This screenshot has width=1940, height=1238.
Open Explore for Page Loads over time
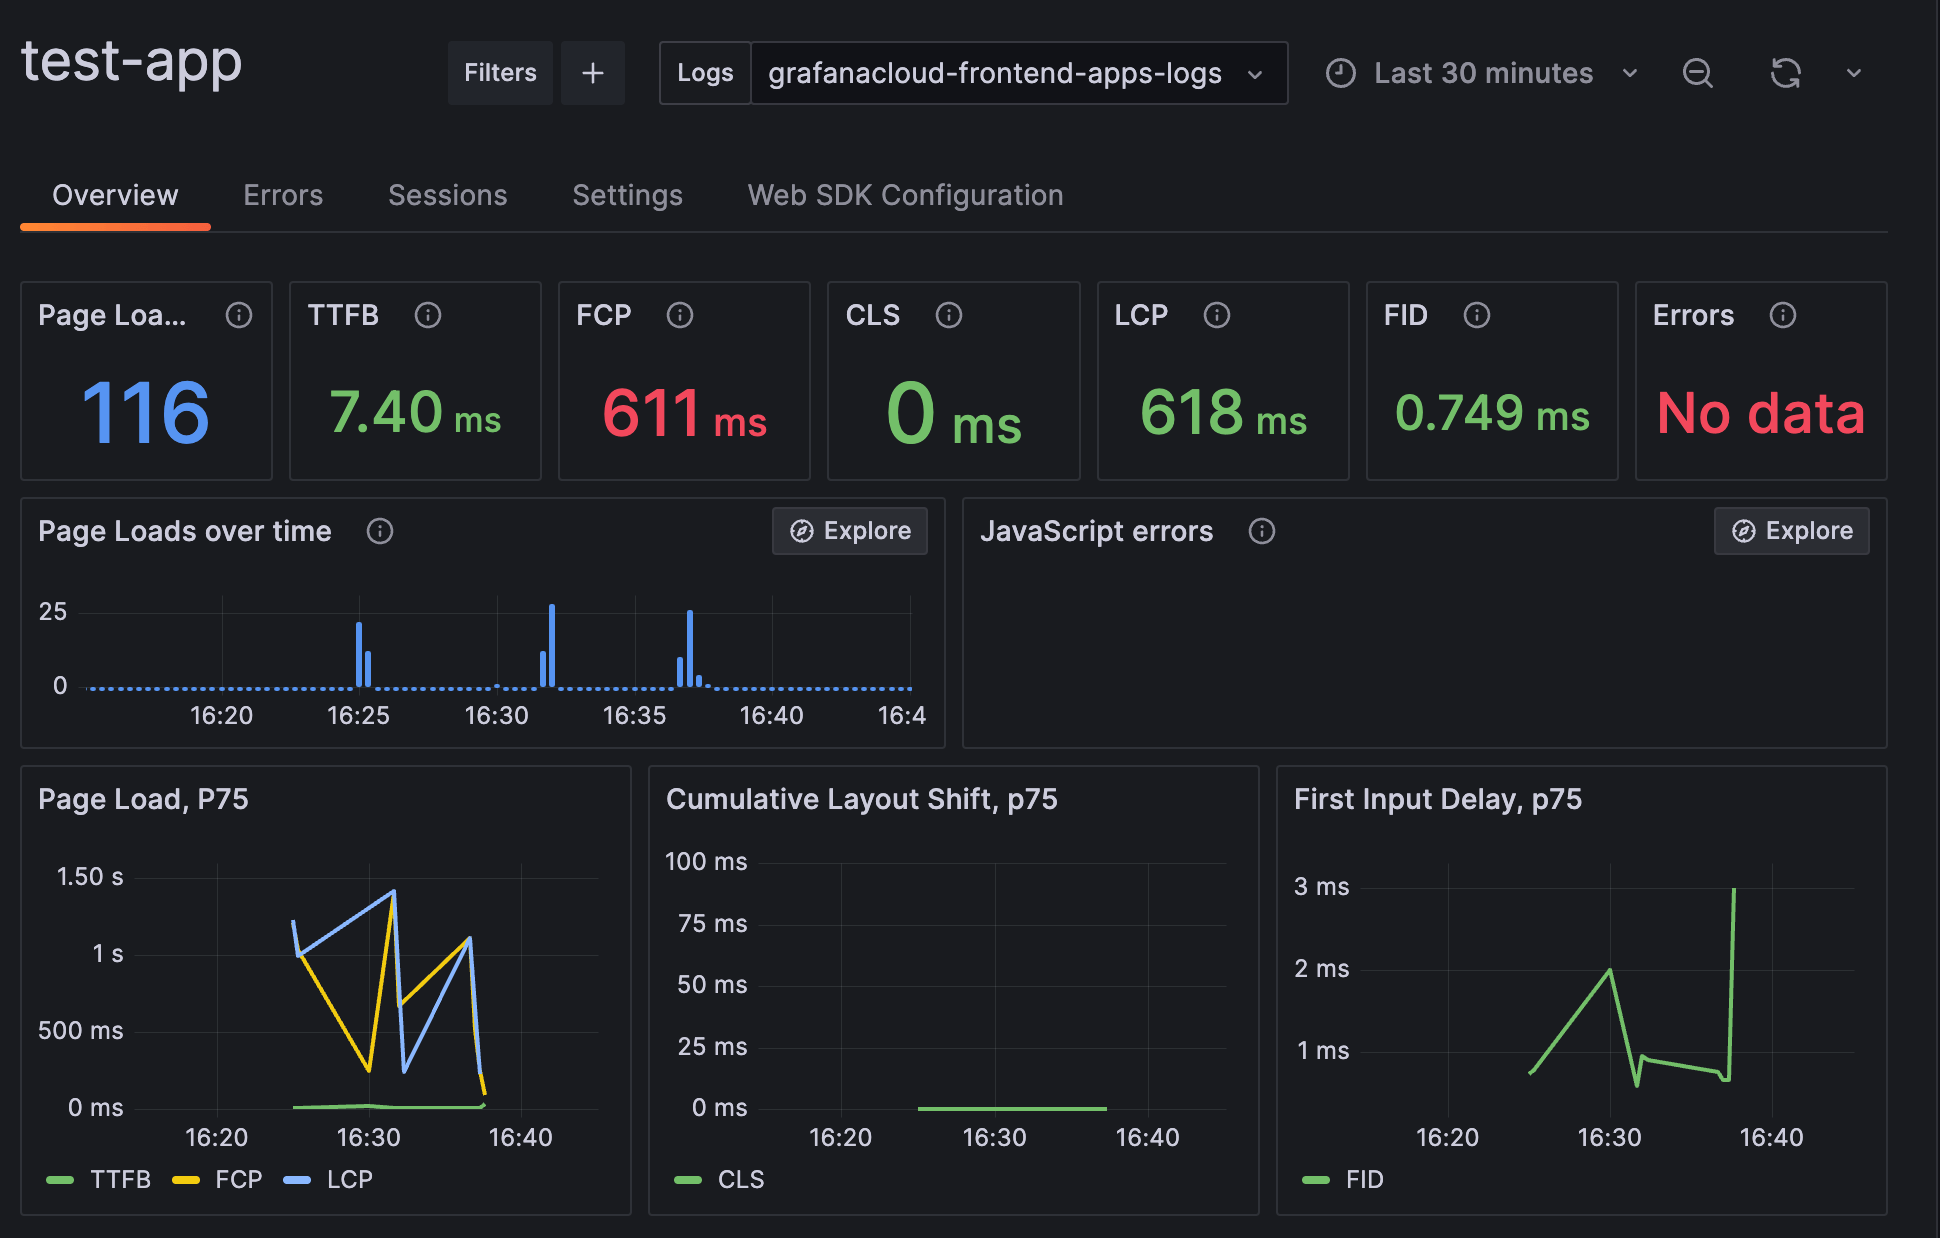pos(849,531)
